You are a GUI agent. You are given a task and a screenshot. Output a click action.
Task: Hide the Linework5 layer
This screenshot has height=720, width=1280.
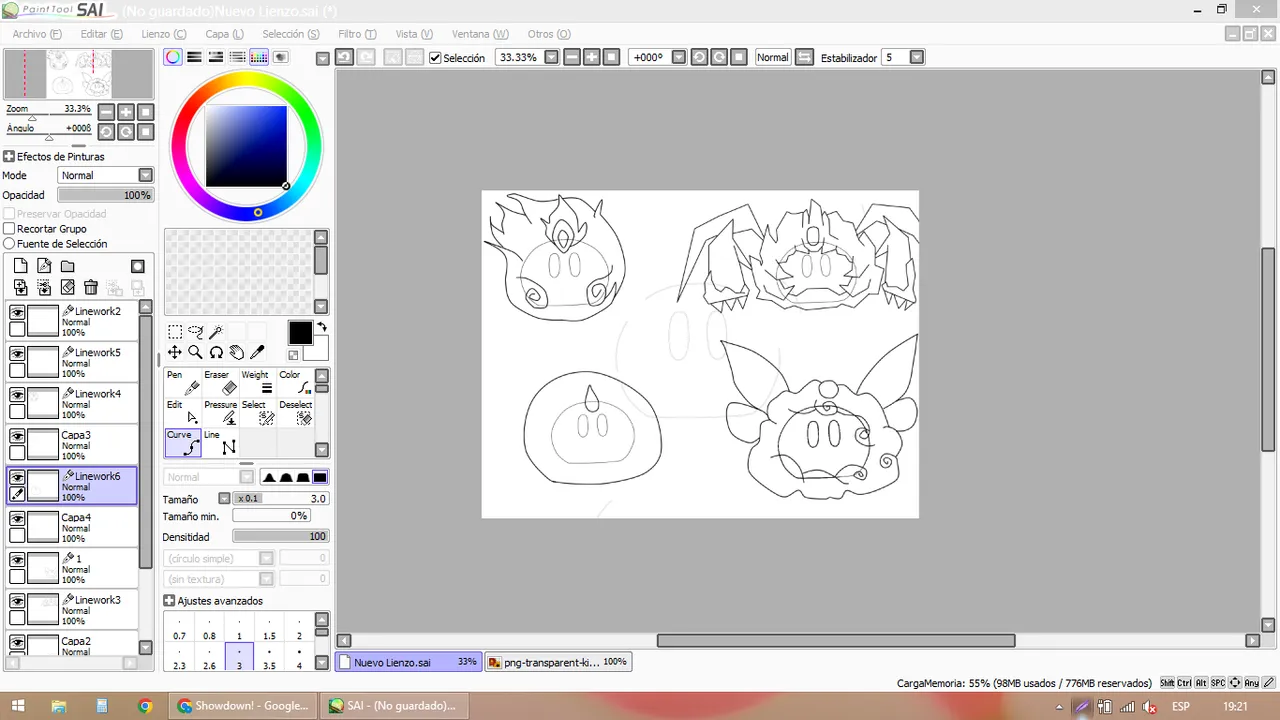tap(17, 354)
